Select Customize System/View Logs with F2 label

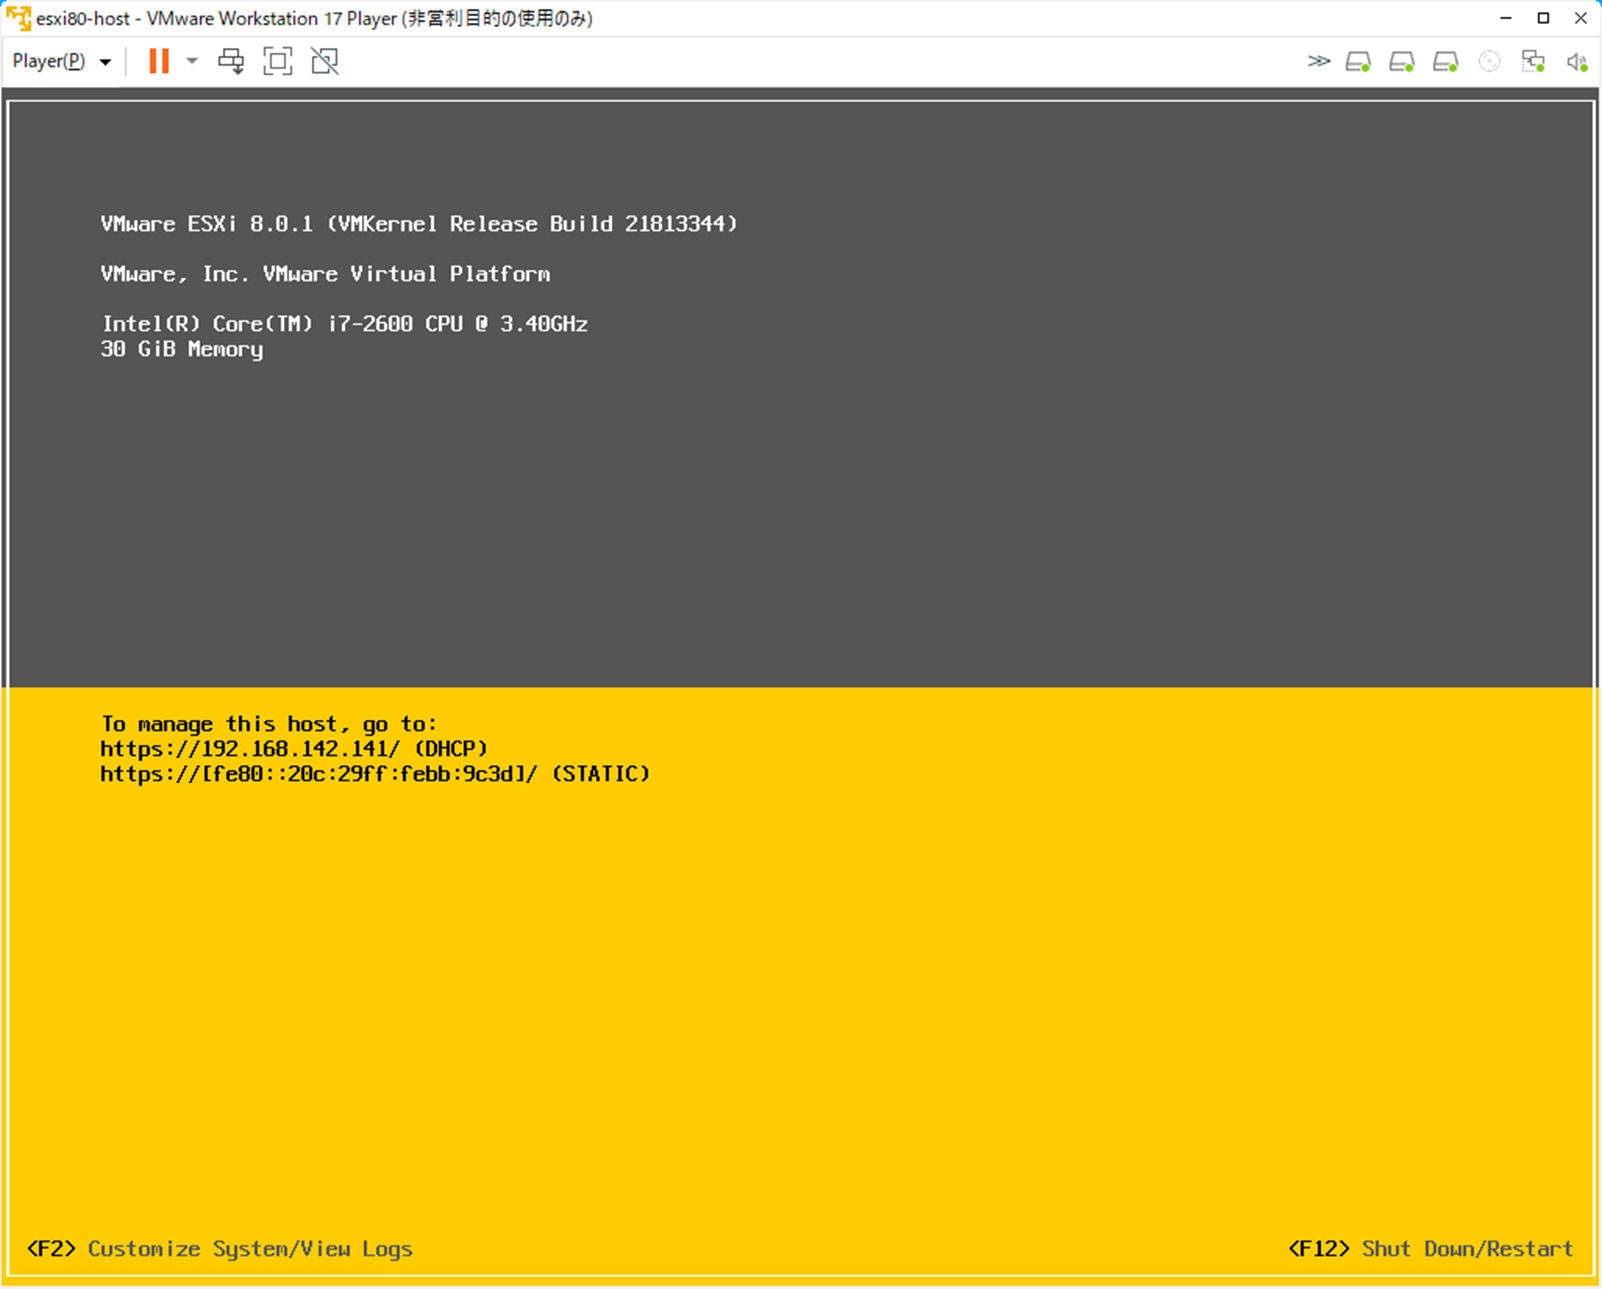pos(220,1248)
